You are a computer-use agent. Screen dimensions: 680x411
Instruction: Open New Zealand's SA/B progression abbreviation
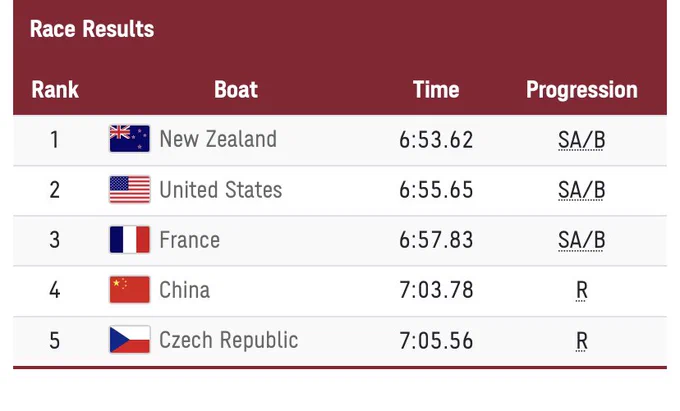581,140
